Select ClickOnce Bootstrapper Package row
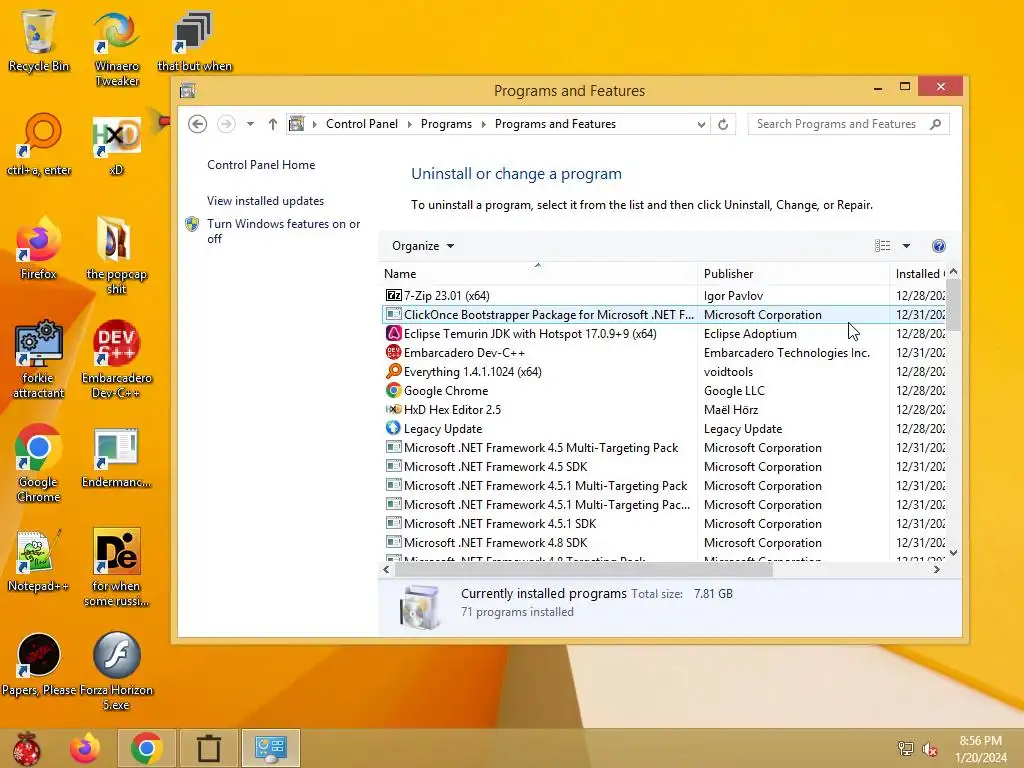This screenshot has height=768, width=1024. point(663,315)
